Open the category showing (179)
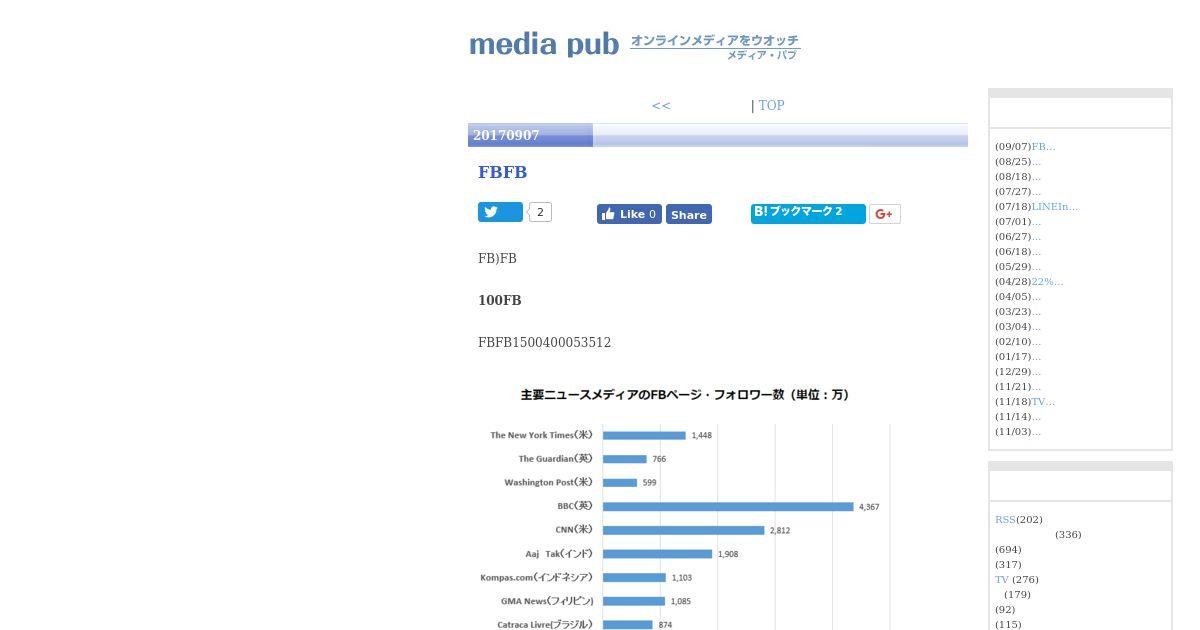1200x630 pixels. click(1017, 594)
